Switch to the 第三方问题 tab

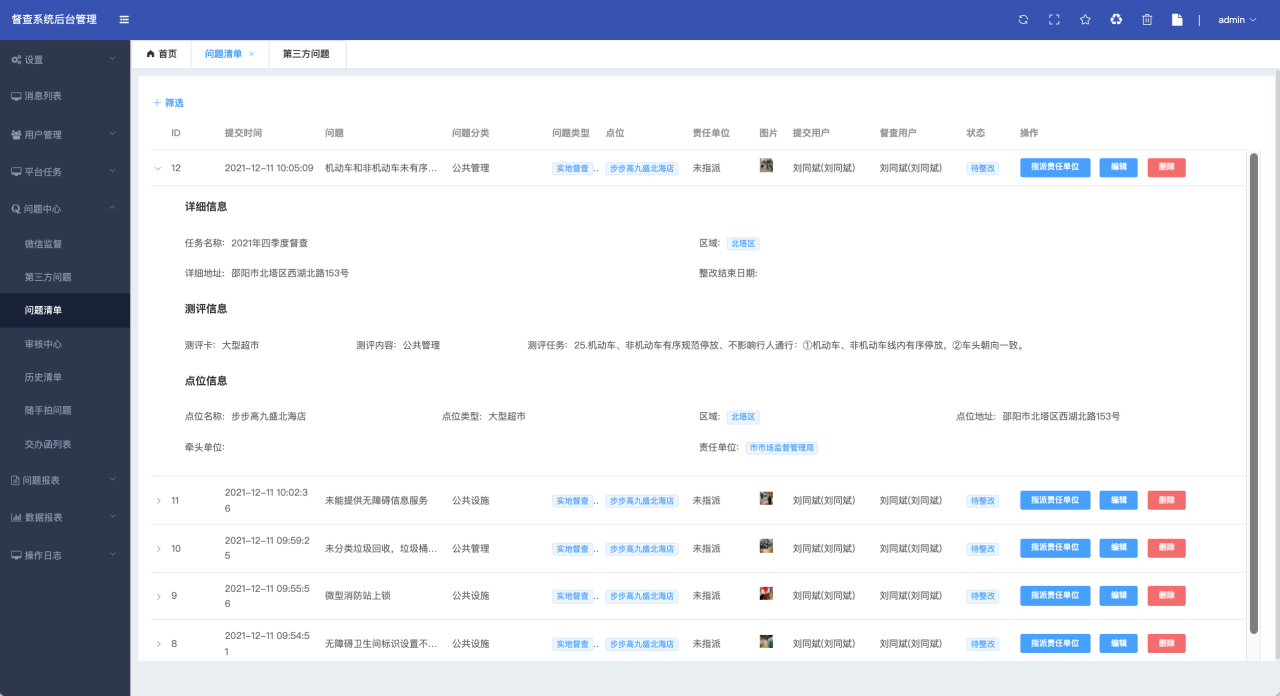point(306,54)
